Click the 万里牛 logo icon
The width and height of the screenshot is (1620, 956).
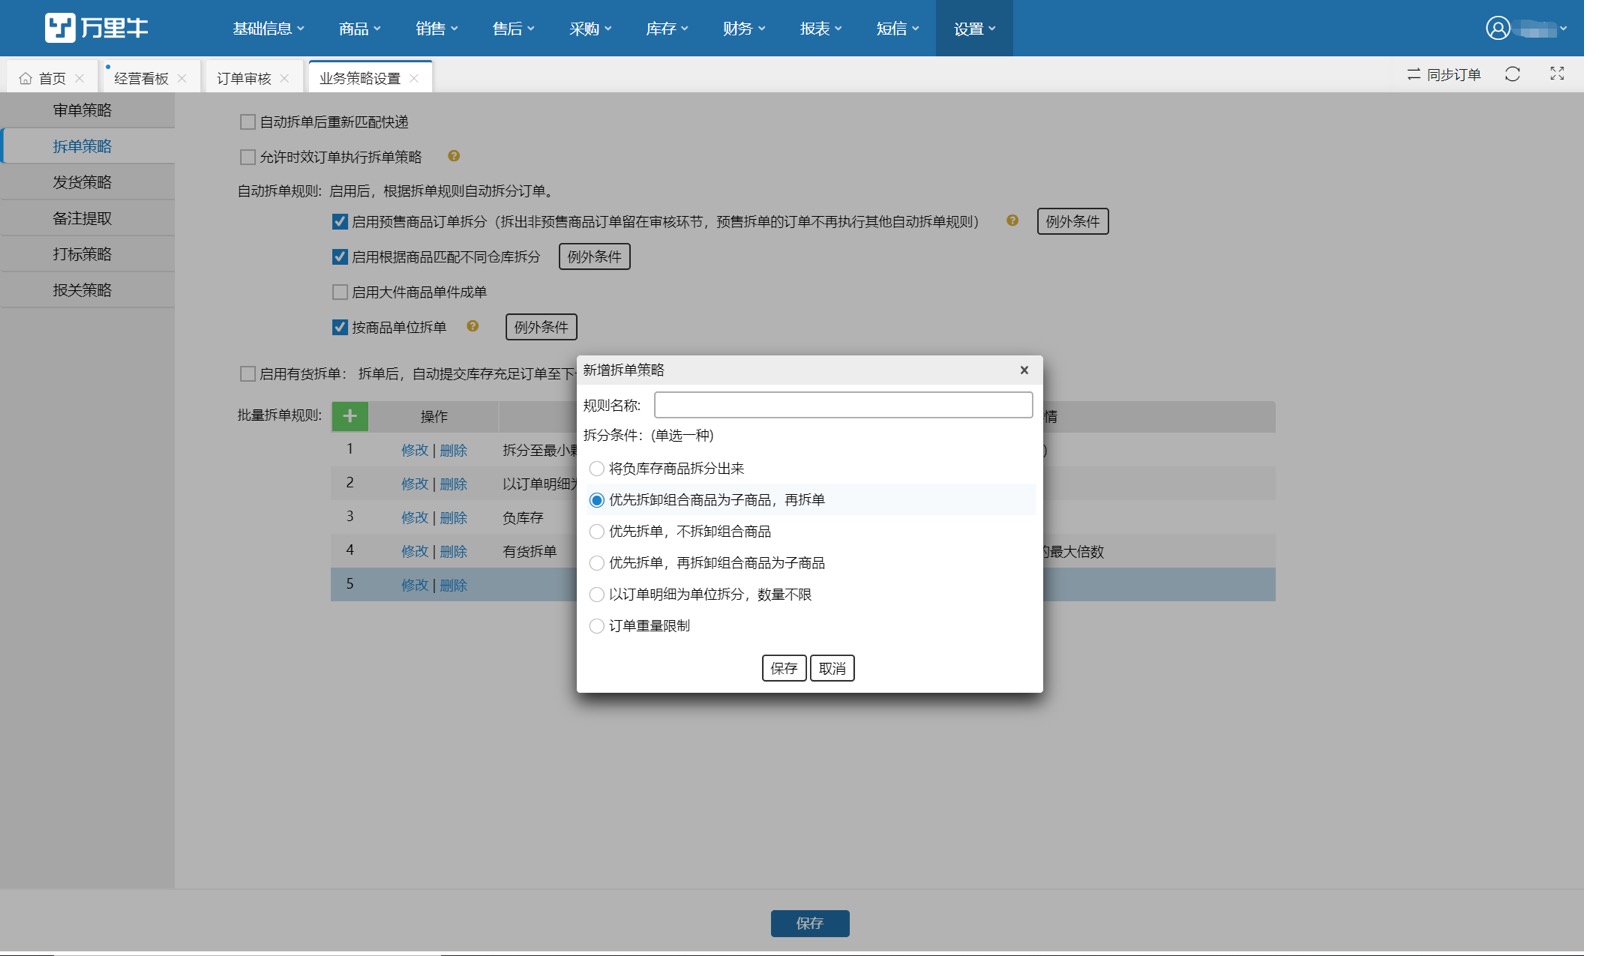point(60,28)
